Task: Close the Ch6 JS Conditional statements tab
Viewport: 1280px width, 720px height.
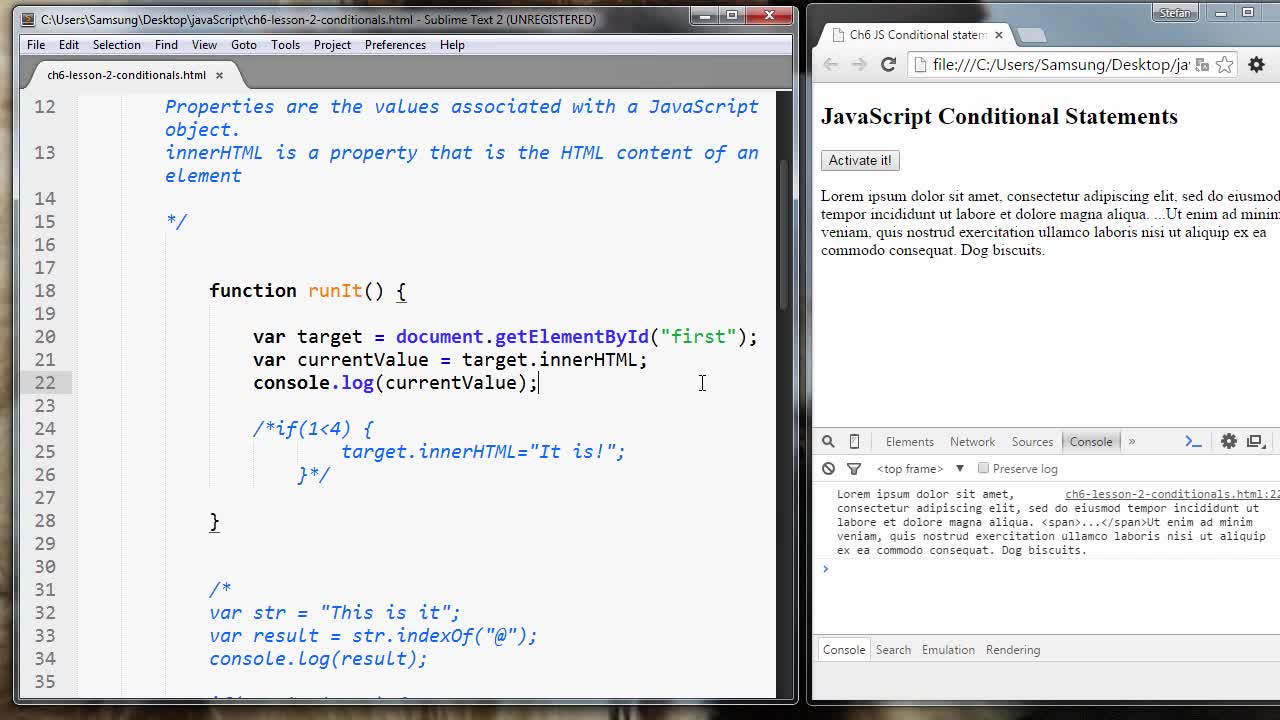Action: point(998,35)
